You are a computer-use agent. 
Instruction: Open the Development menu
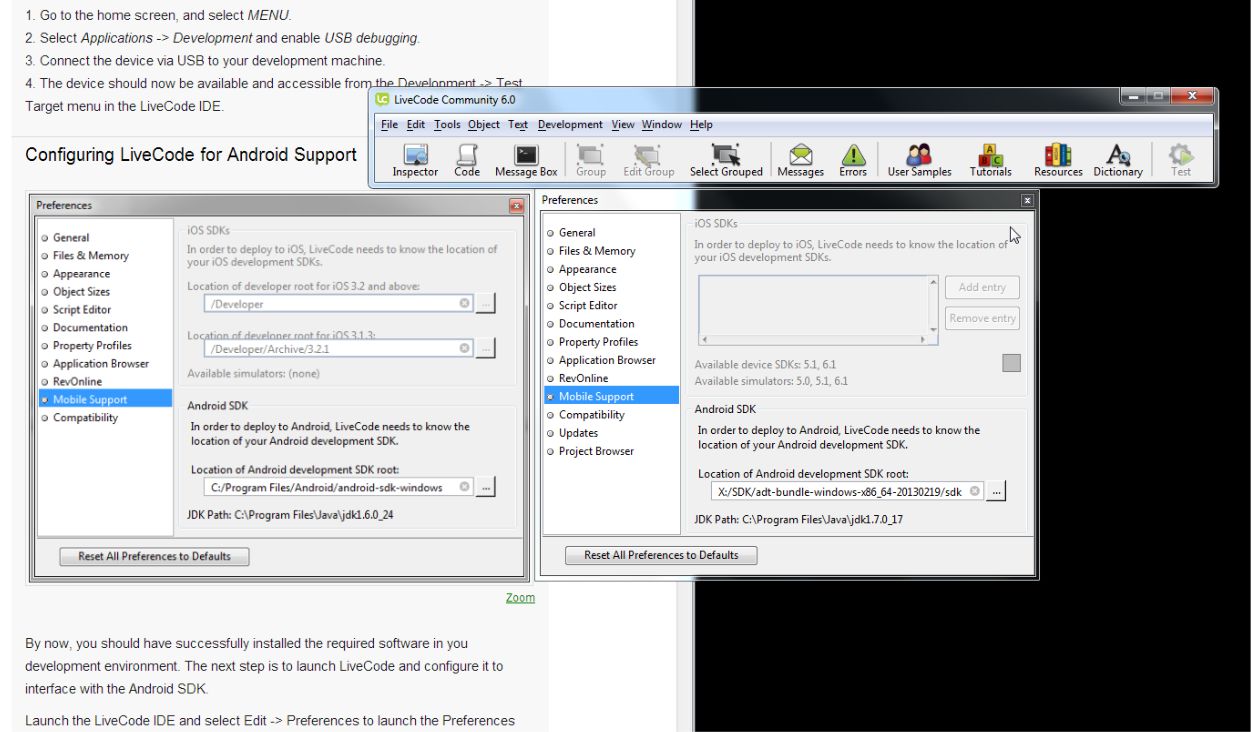570,125
